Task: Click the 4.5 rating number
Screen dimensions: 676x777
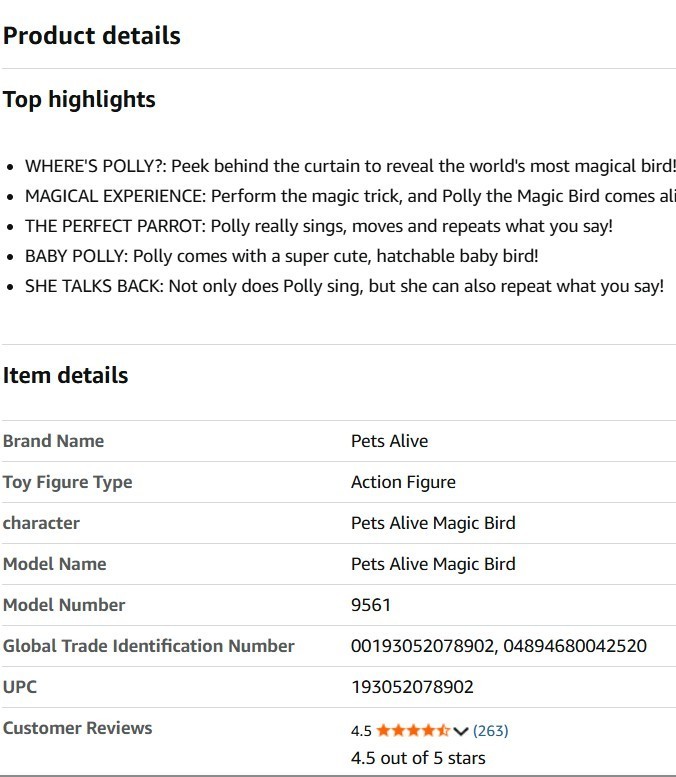Action: click(x=361, y=731)
